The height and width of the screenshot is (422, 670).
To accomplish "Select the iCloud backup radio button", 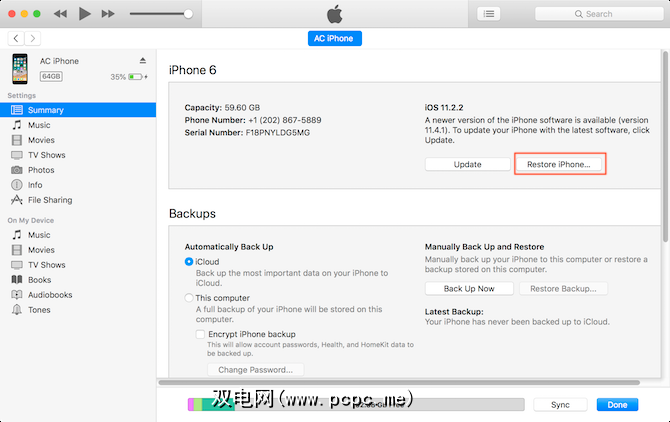I will tap(189, 261).
